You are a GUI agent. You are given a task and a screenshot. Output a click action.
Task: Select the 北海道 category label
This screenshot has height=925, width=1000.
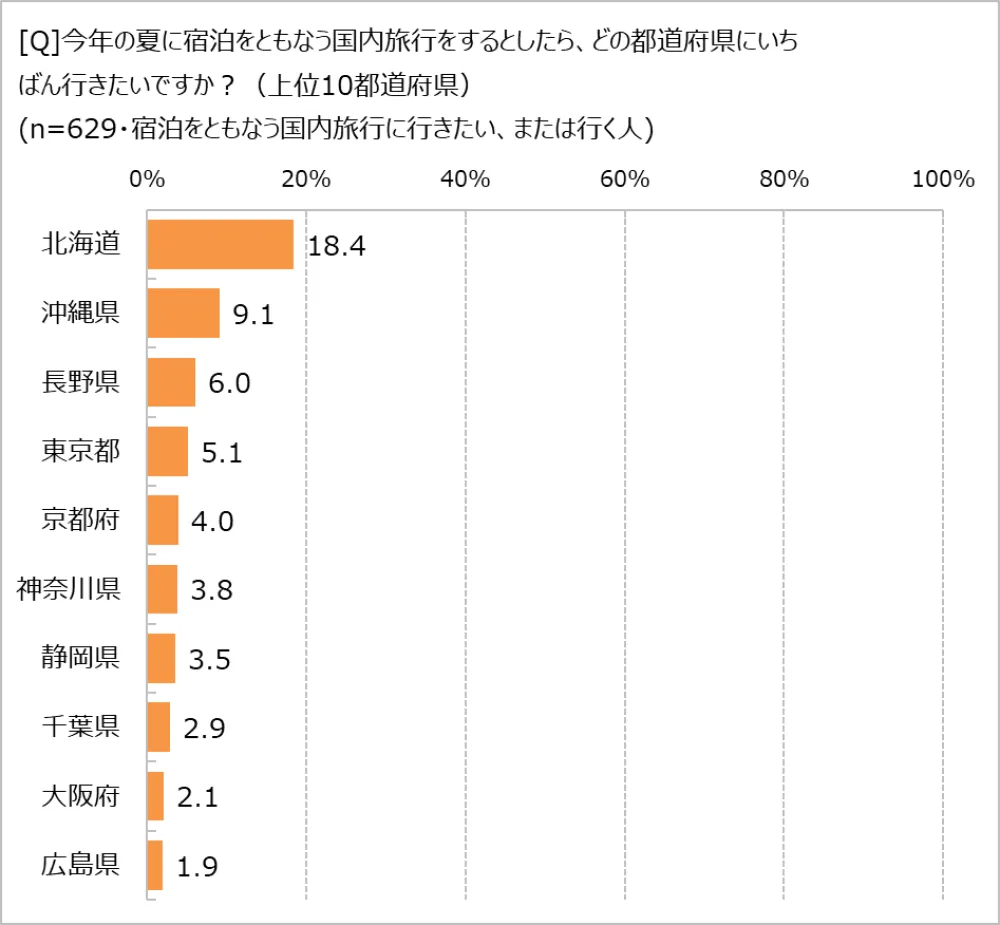pos(81,243)
